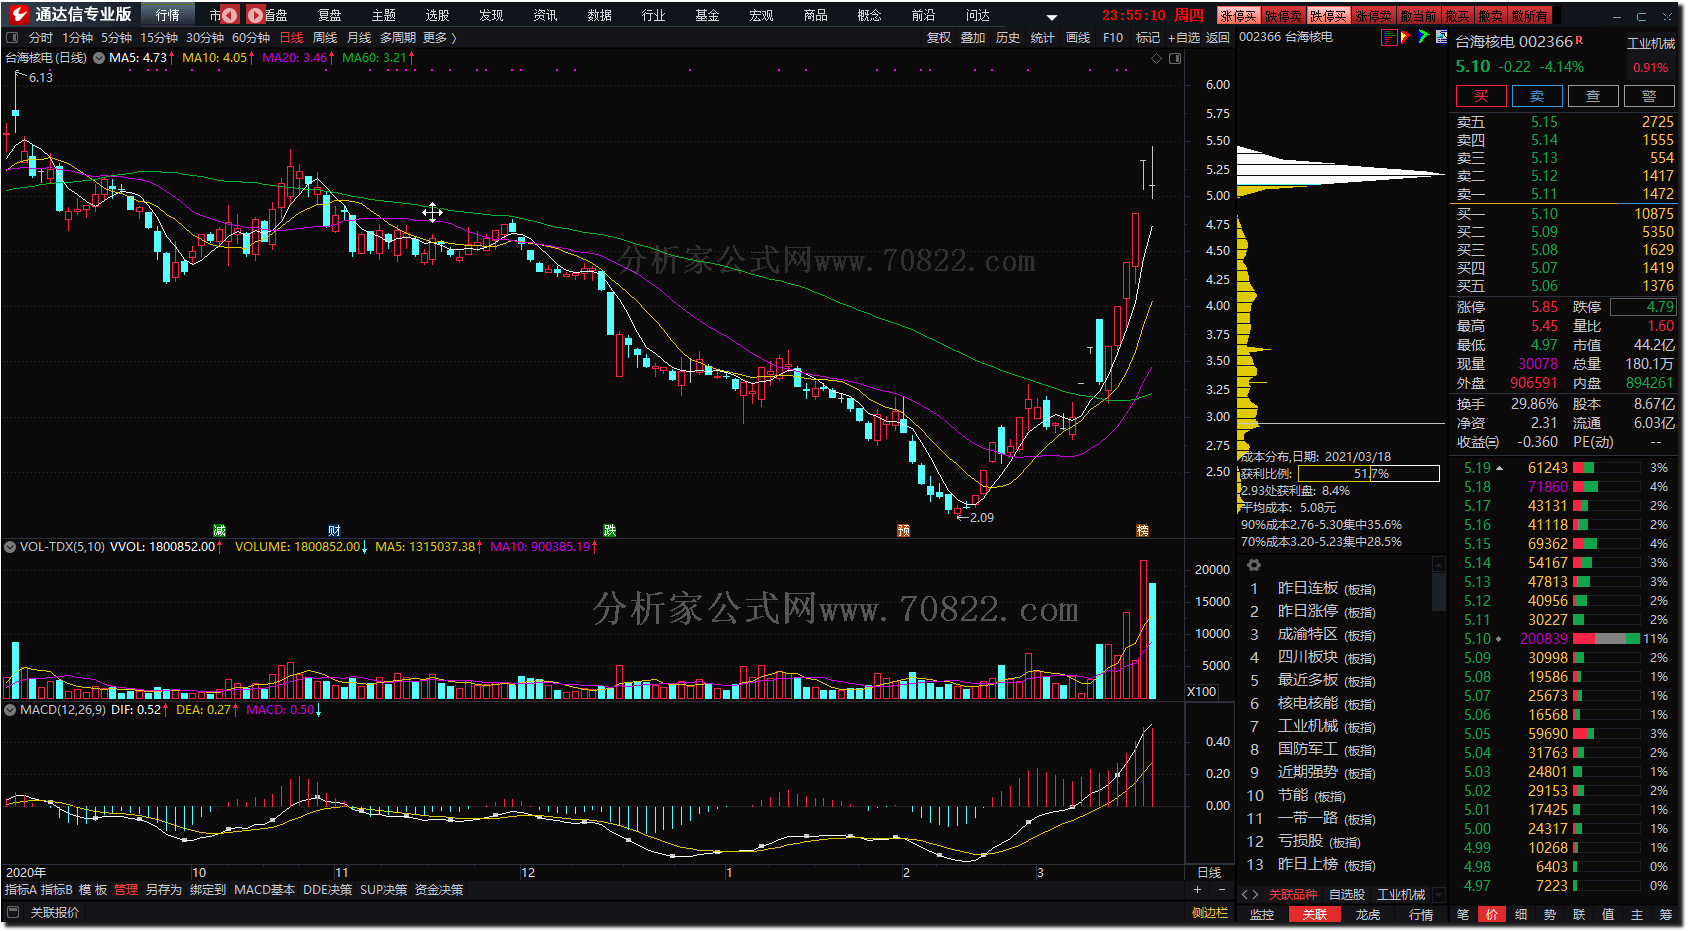1688x931 pixels.
Task: Select the MACD基本 indicator template
Action: pos(264,889)
